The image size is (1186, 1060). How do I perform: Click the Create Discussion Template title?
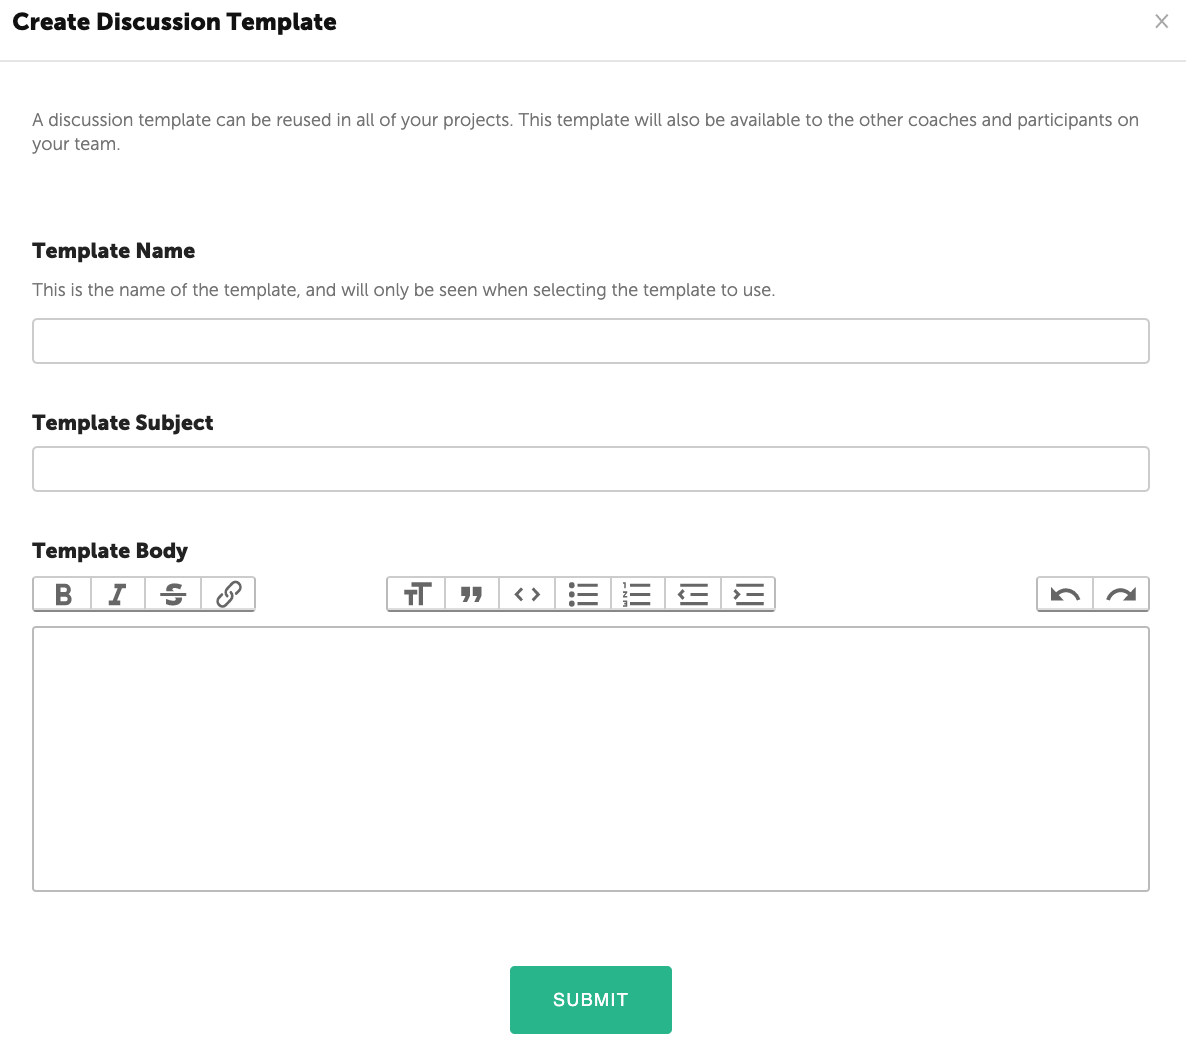click(x=175, y=22)
